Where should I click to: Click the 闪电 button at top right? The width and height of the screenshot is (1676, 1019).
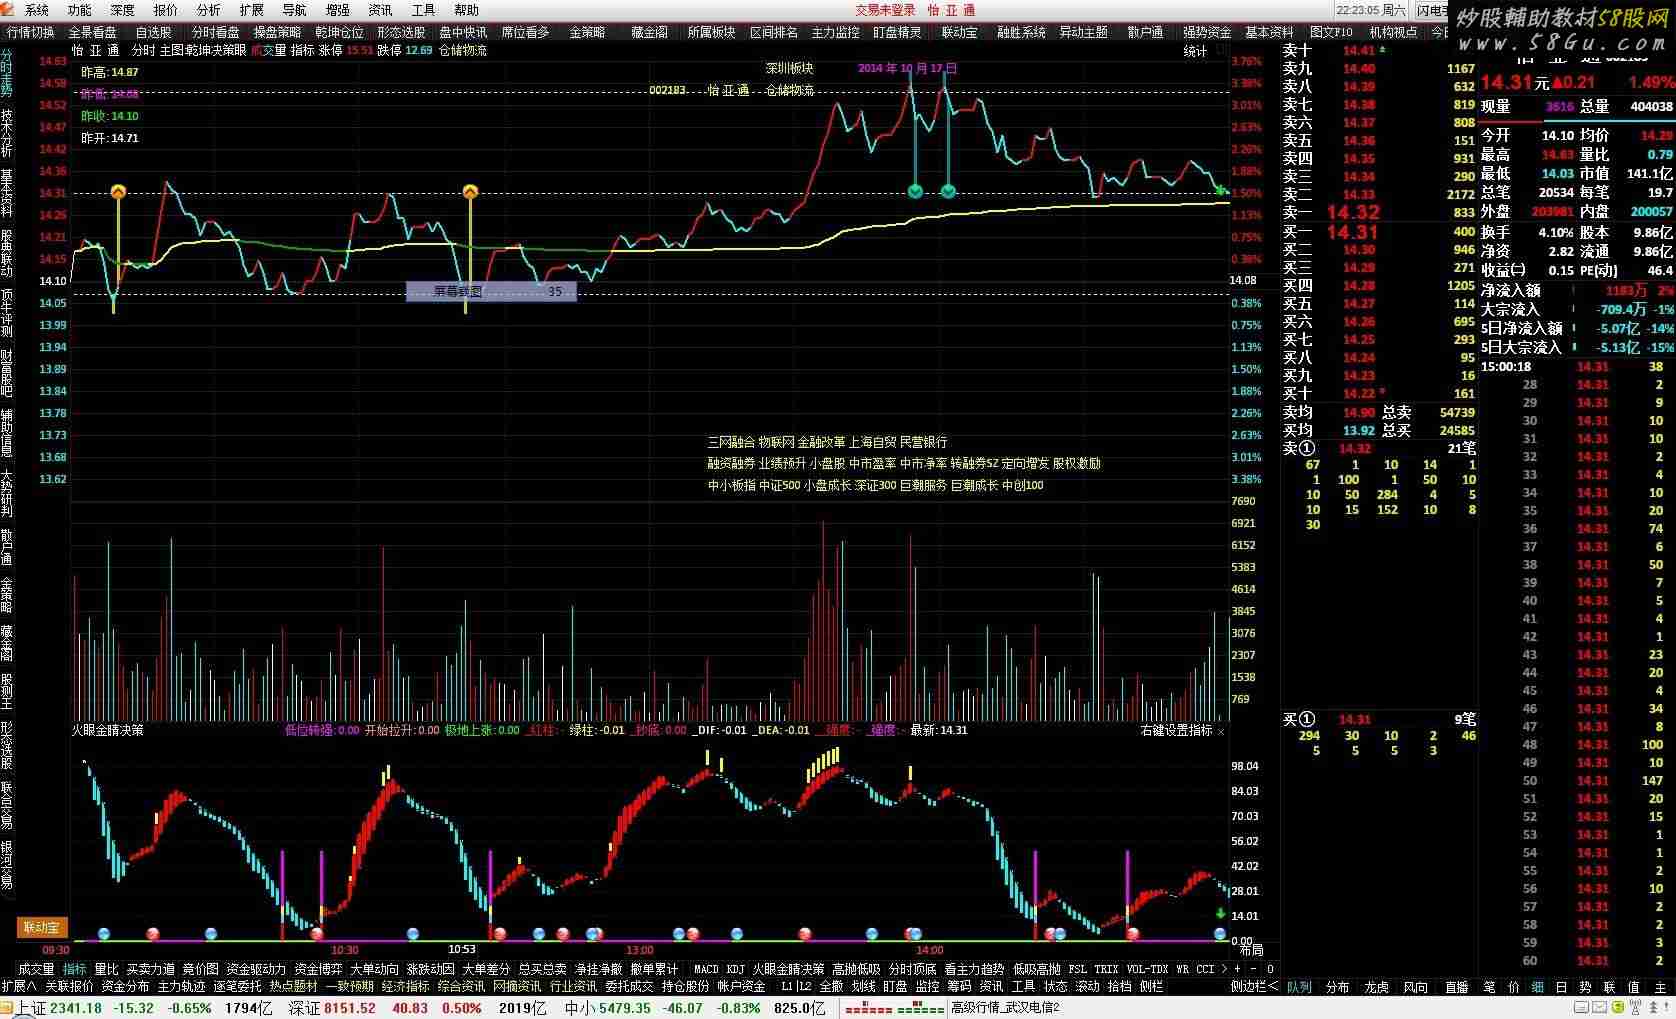1430,10
